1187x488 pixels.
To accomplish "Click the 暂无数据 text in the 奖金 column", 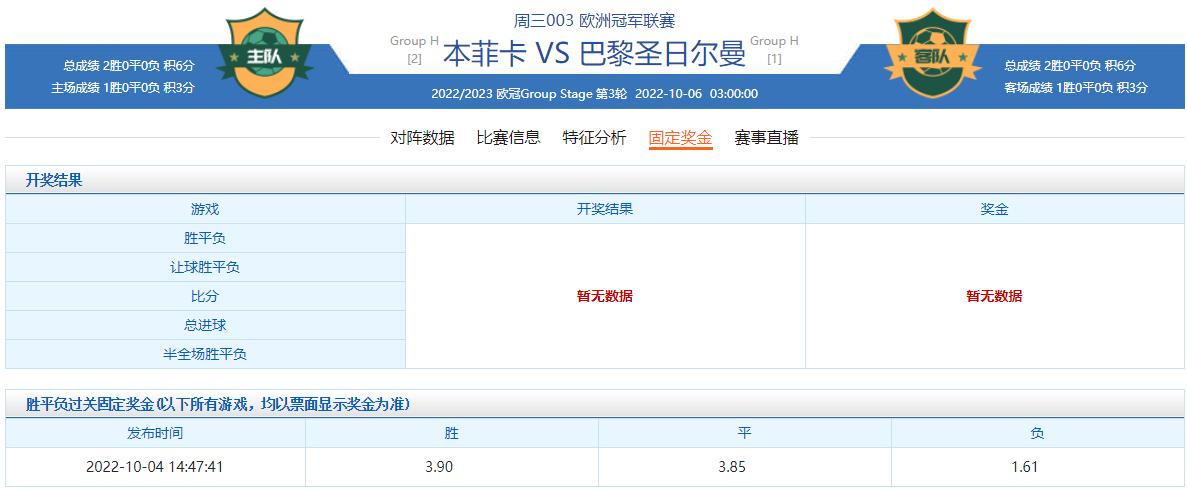I will [994, 297].
